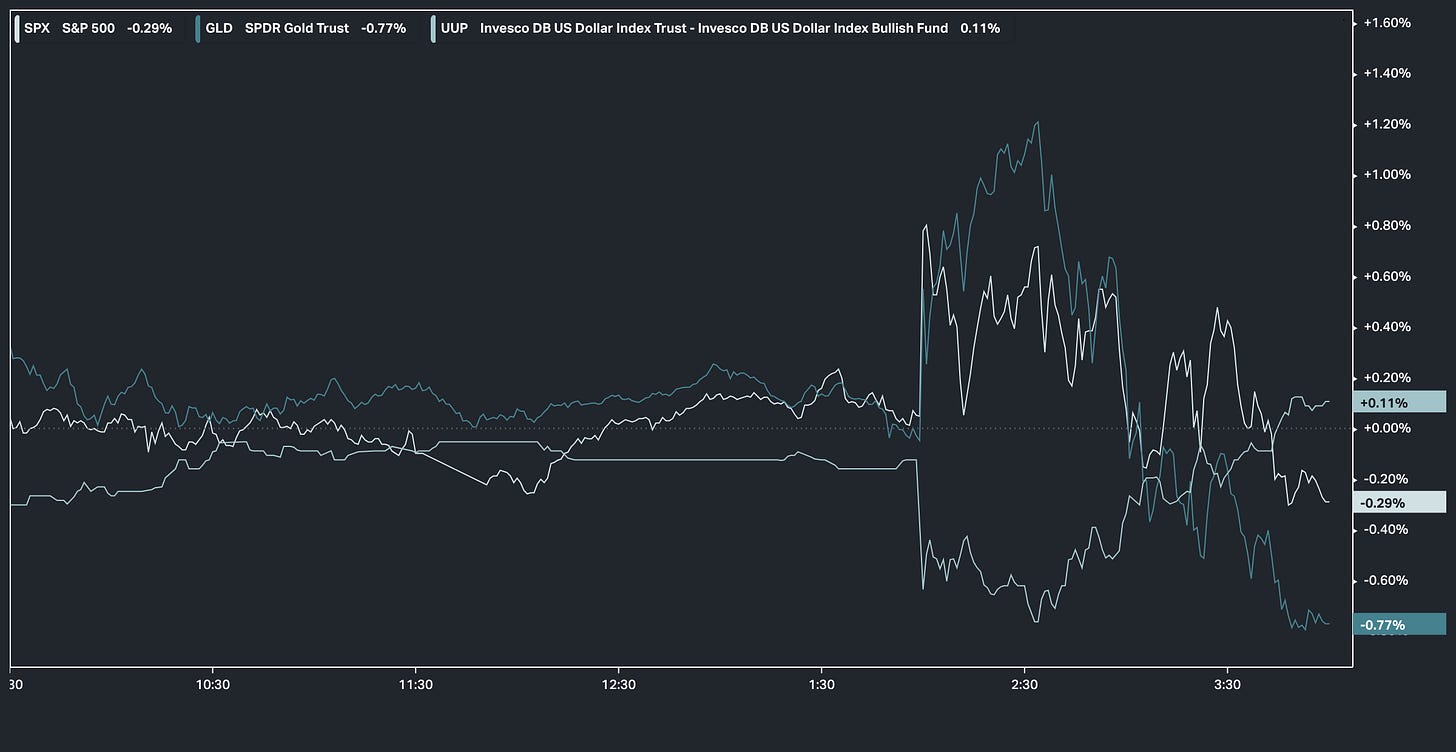Click the 0.11% in the UUP legend
Screen dimensions: 1456x752
(980, 28)
